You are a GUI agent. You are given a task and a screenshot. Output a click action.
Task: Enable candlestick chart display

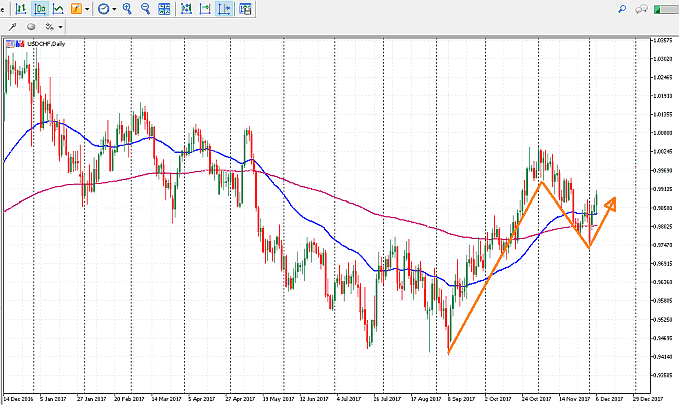pyautogui.click(x=41, y=9)
